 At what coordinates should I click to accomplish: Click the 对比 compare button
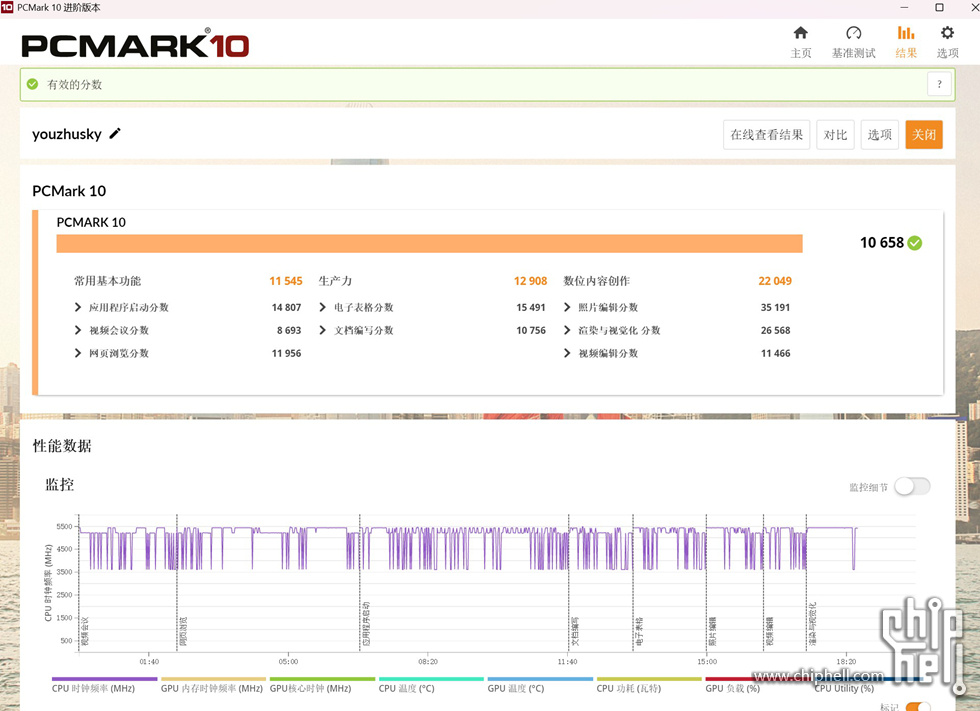(835, 135)
